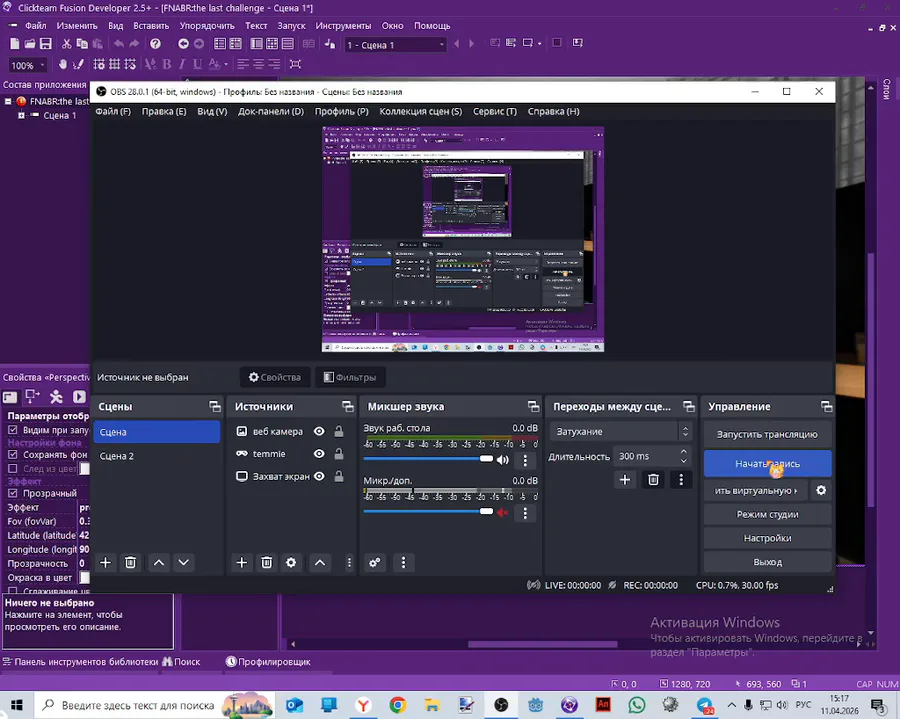Hide the Захват экрана source

[319, 476]
